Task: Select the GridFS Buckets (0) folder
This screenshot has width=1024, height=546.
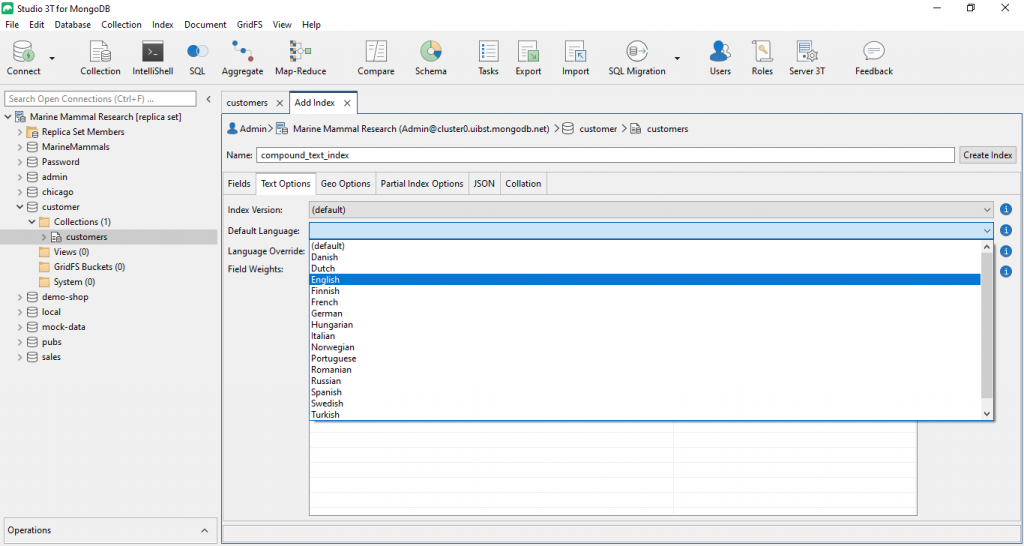Action: click(x=89, y=267)
